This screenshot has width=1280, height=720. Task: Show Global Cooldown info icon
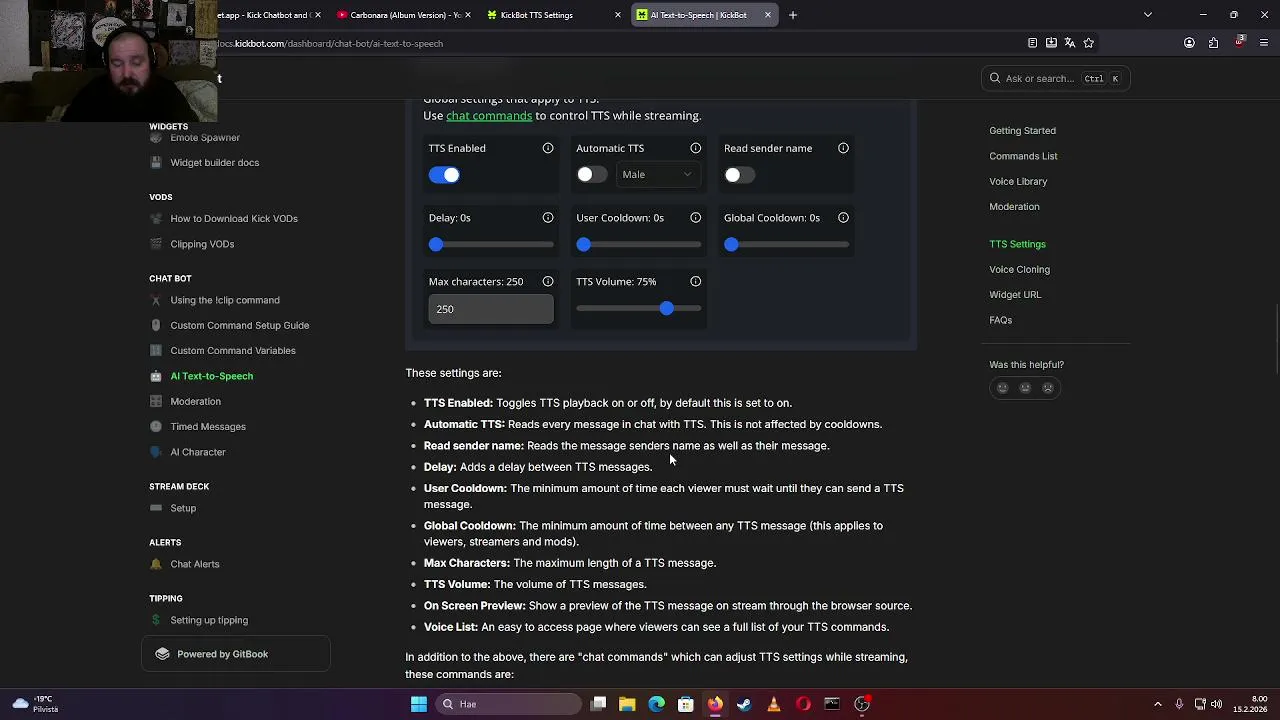point(844,217)
